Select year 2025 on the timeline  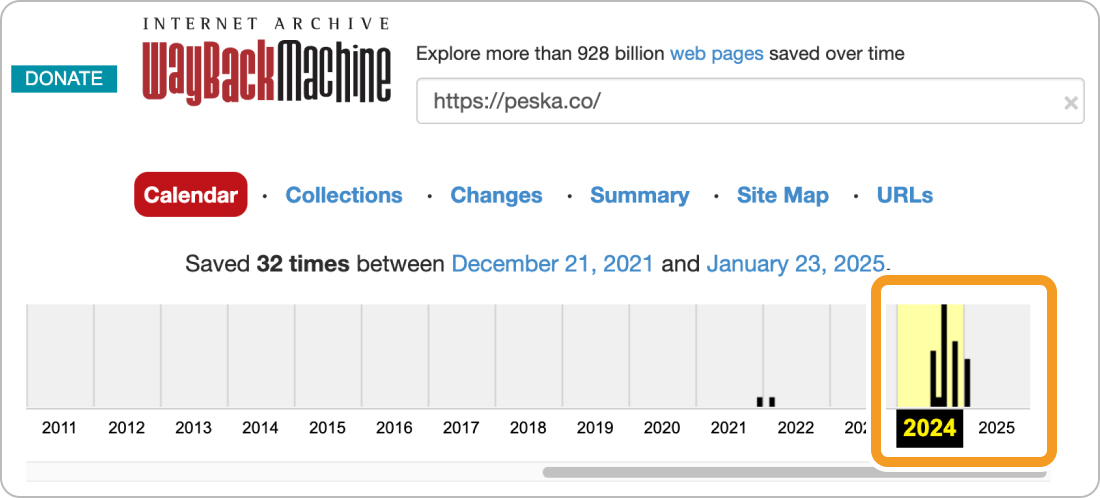click(996, 428)
